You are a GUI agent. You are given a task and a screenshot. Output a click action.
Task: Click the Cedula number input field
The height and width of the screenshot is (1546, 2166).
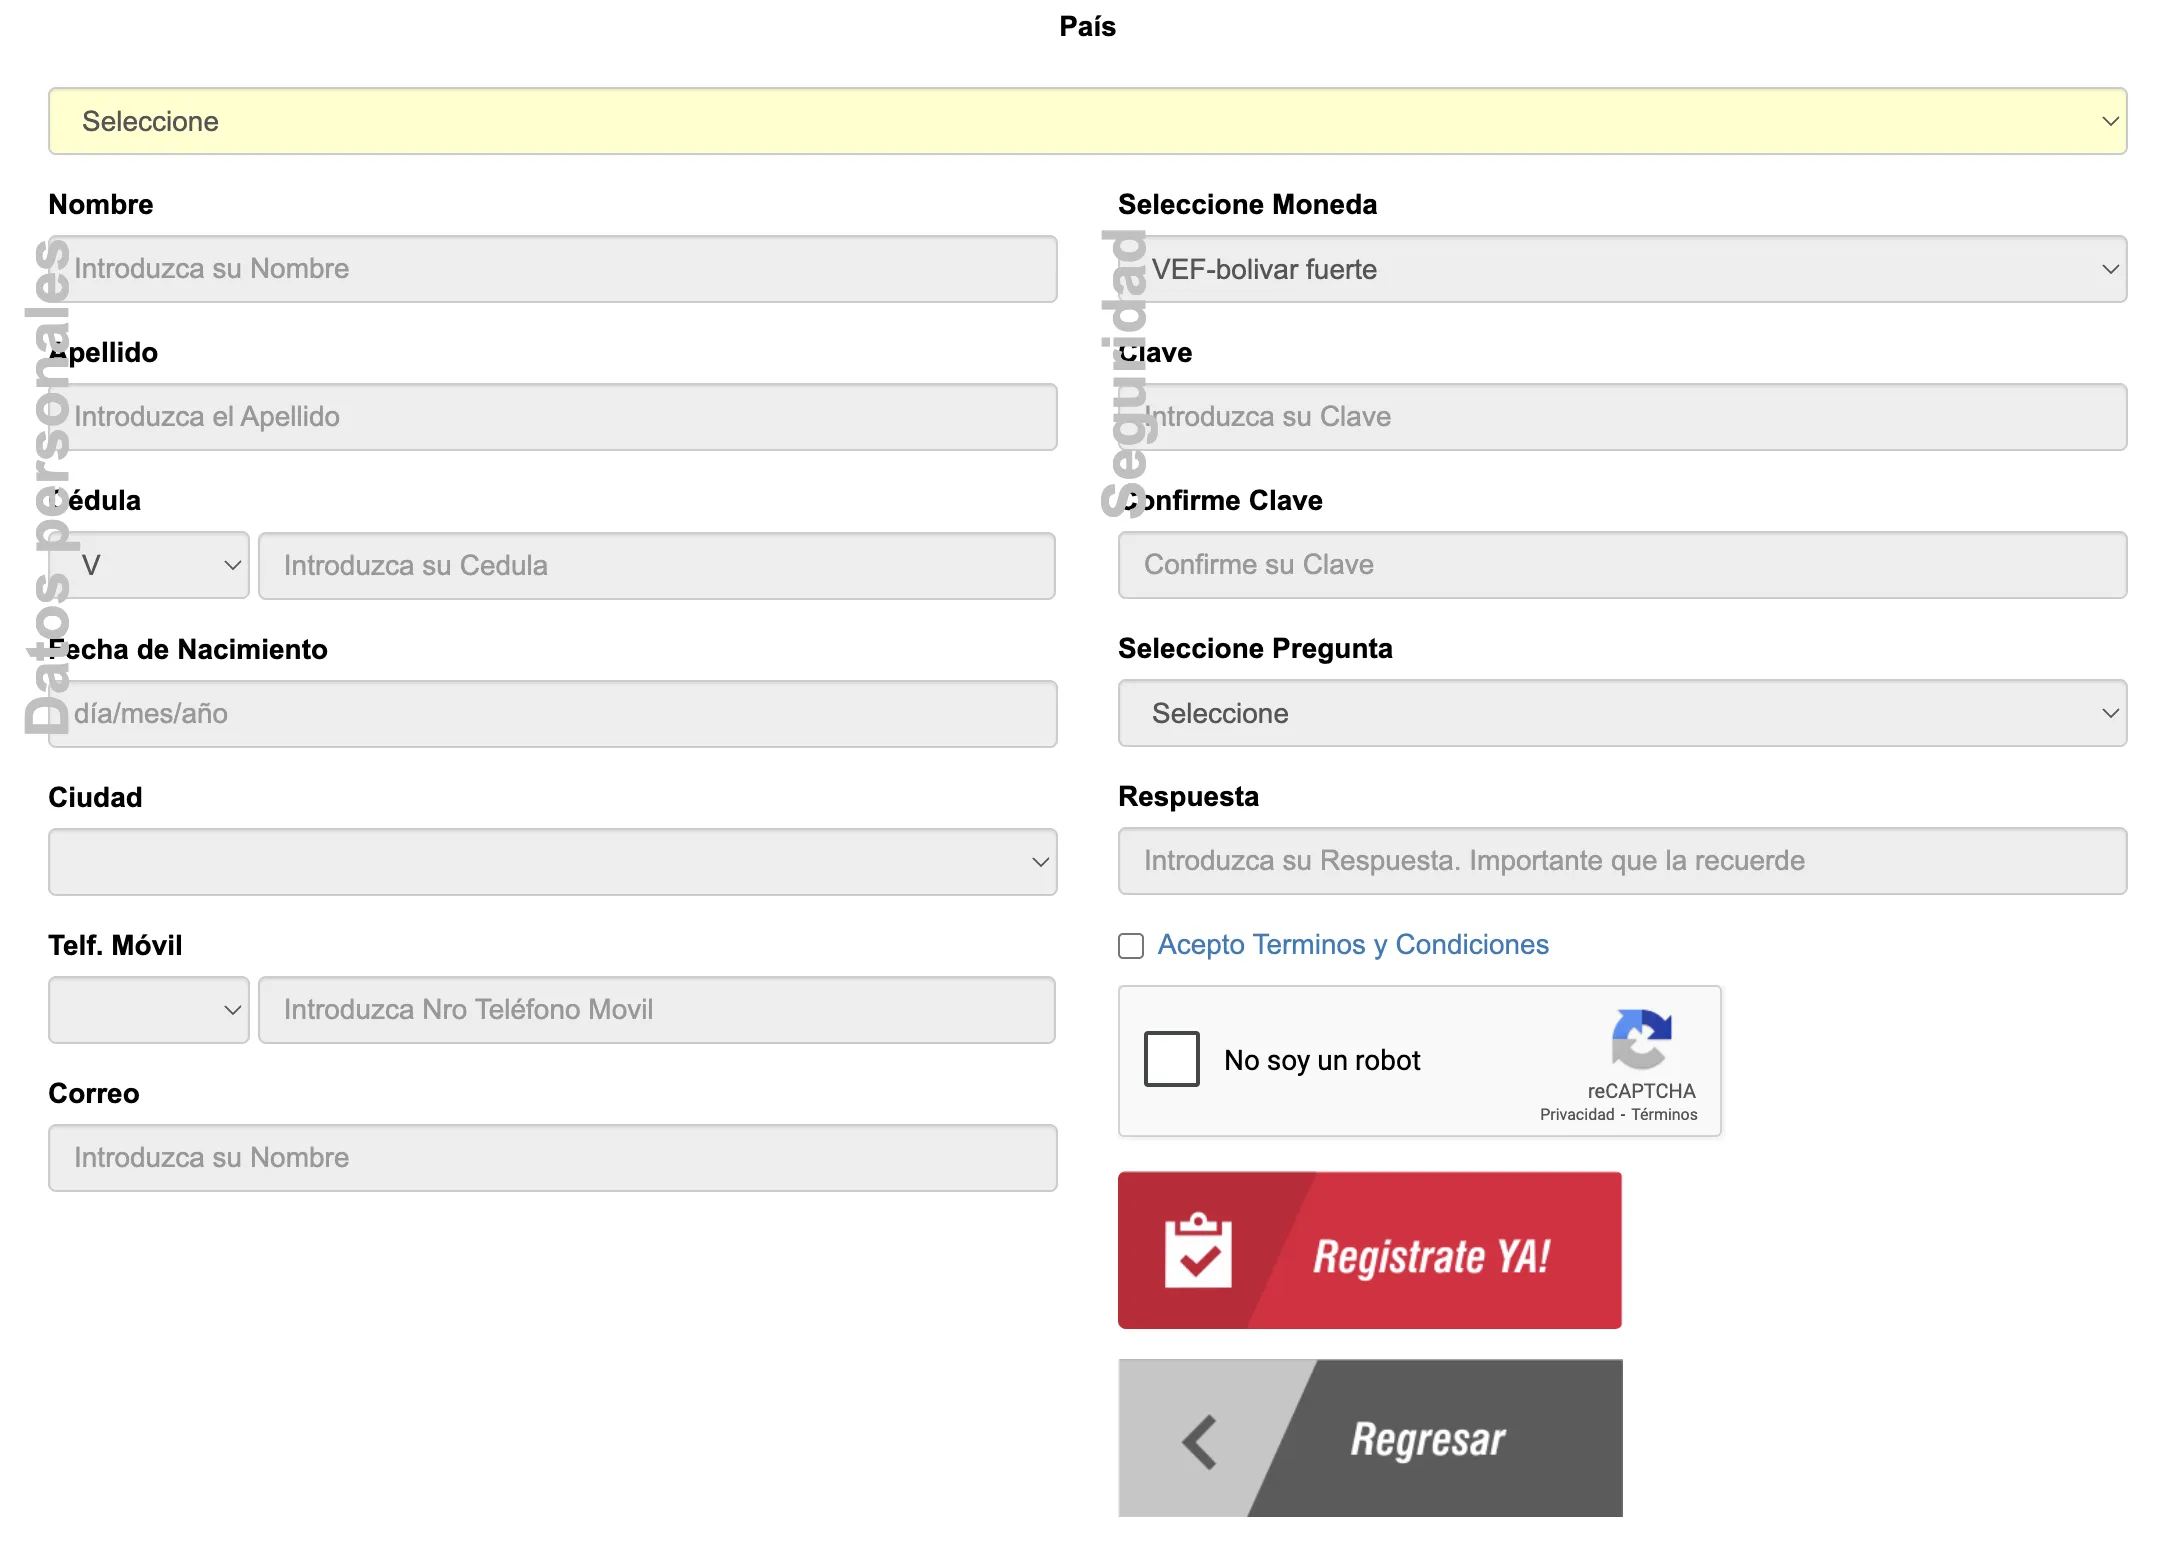click(x=657, y=565)
